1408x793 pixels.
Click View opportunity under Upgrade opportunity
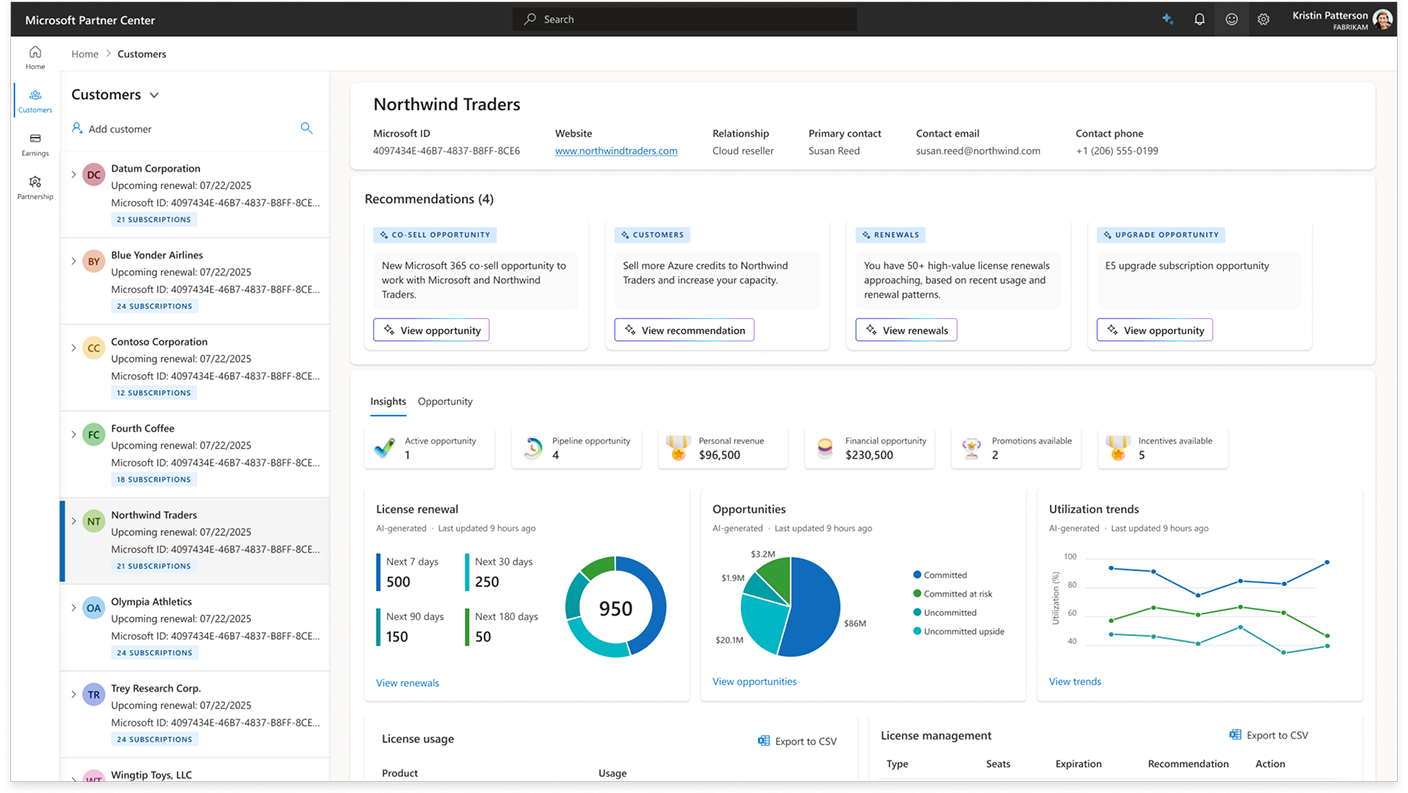point(1155,330)
